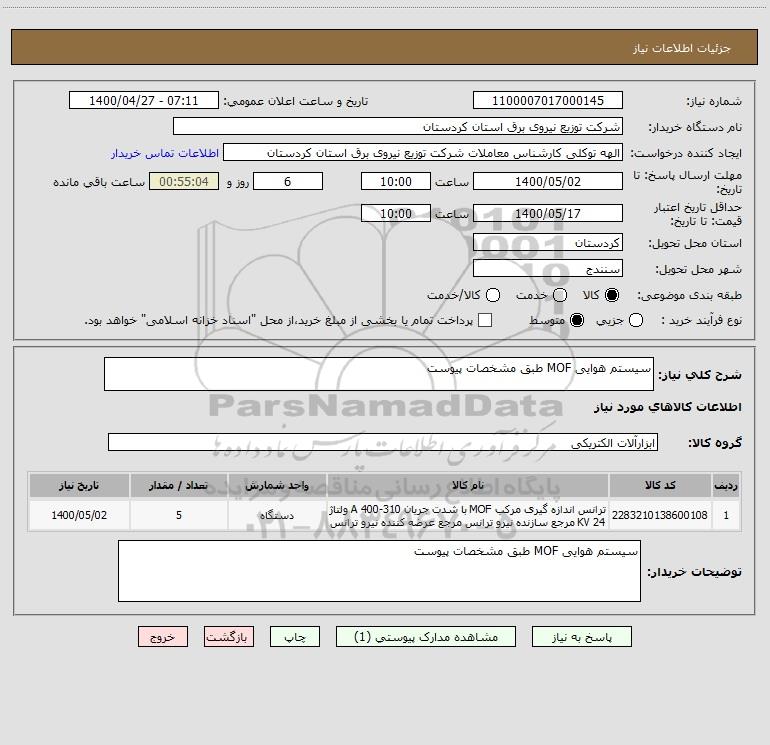Click the quantity cell showing 5
The width and height of the screenshot is (770, 745).
(179, 515)
